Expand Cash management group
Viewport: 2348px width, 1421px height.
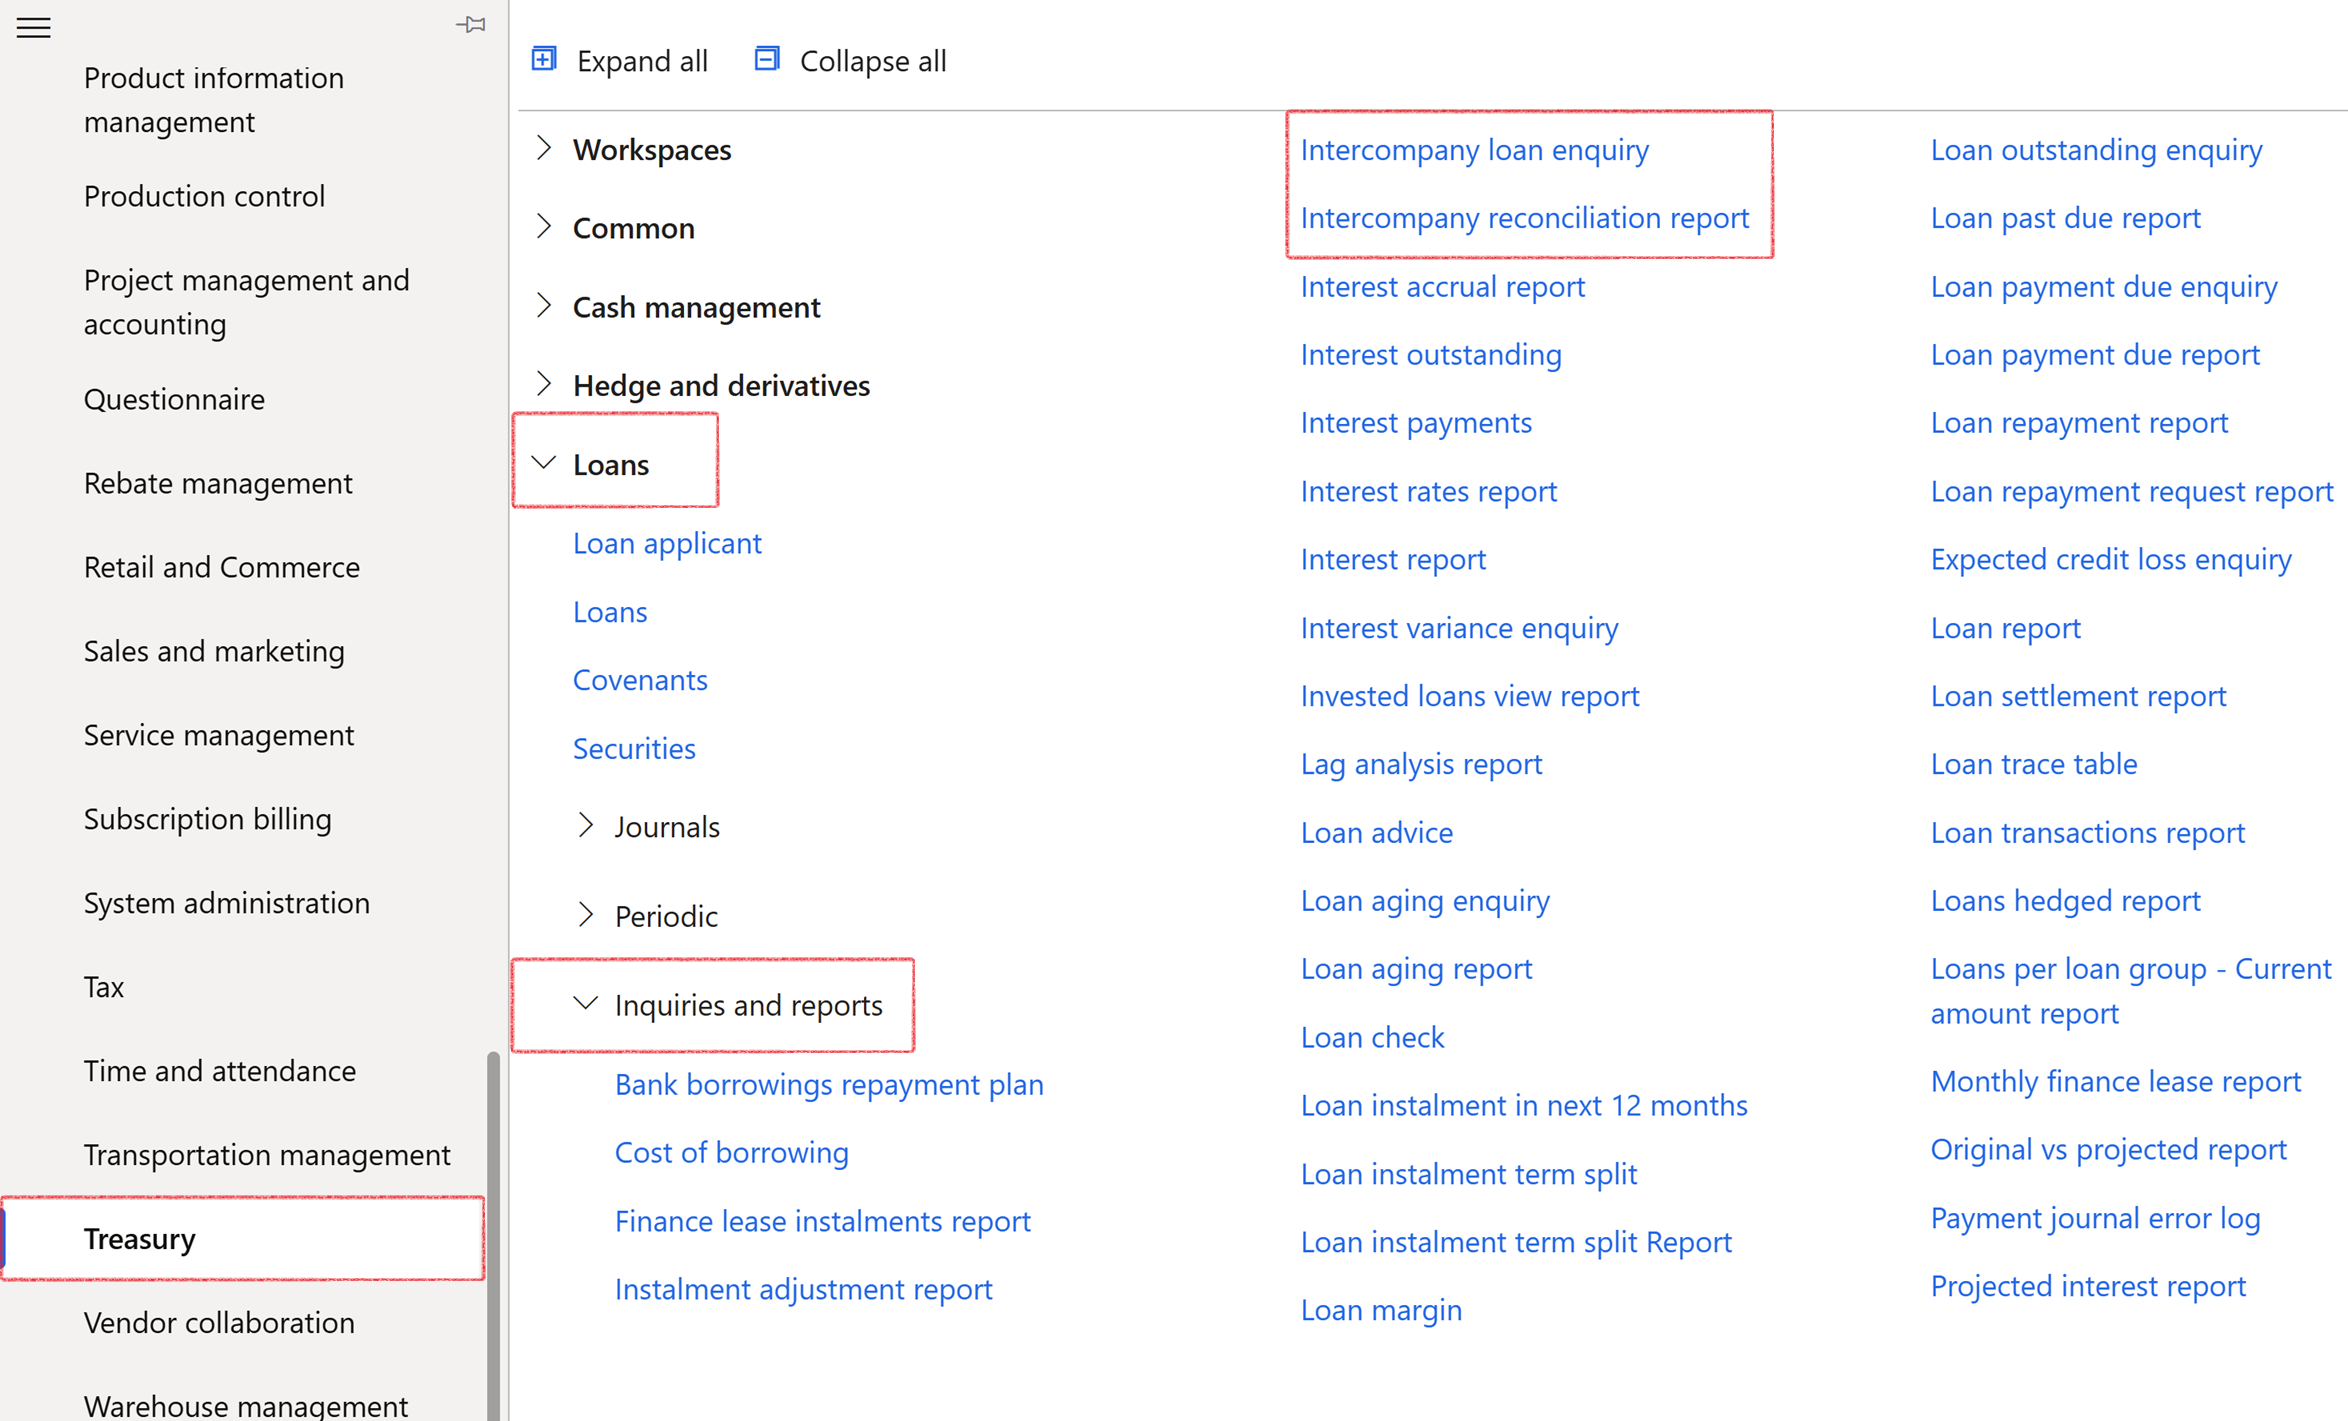[x=544, y=306]
